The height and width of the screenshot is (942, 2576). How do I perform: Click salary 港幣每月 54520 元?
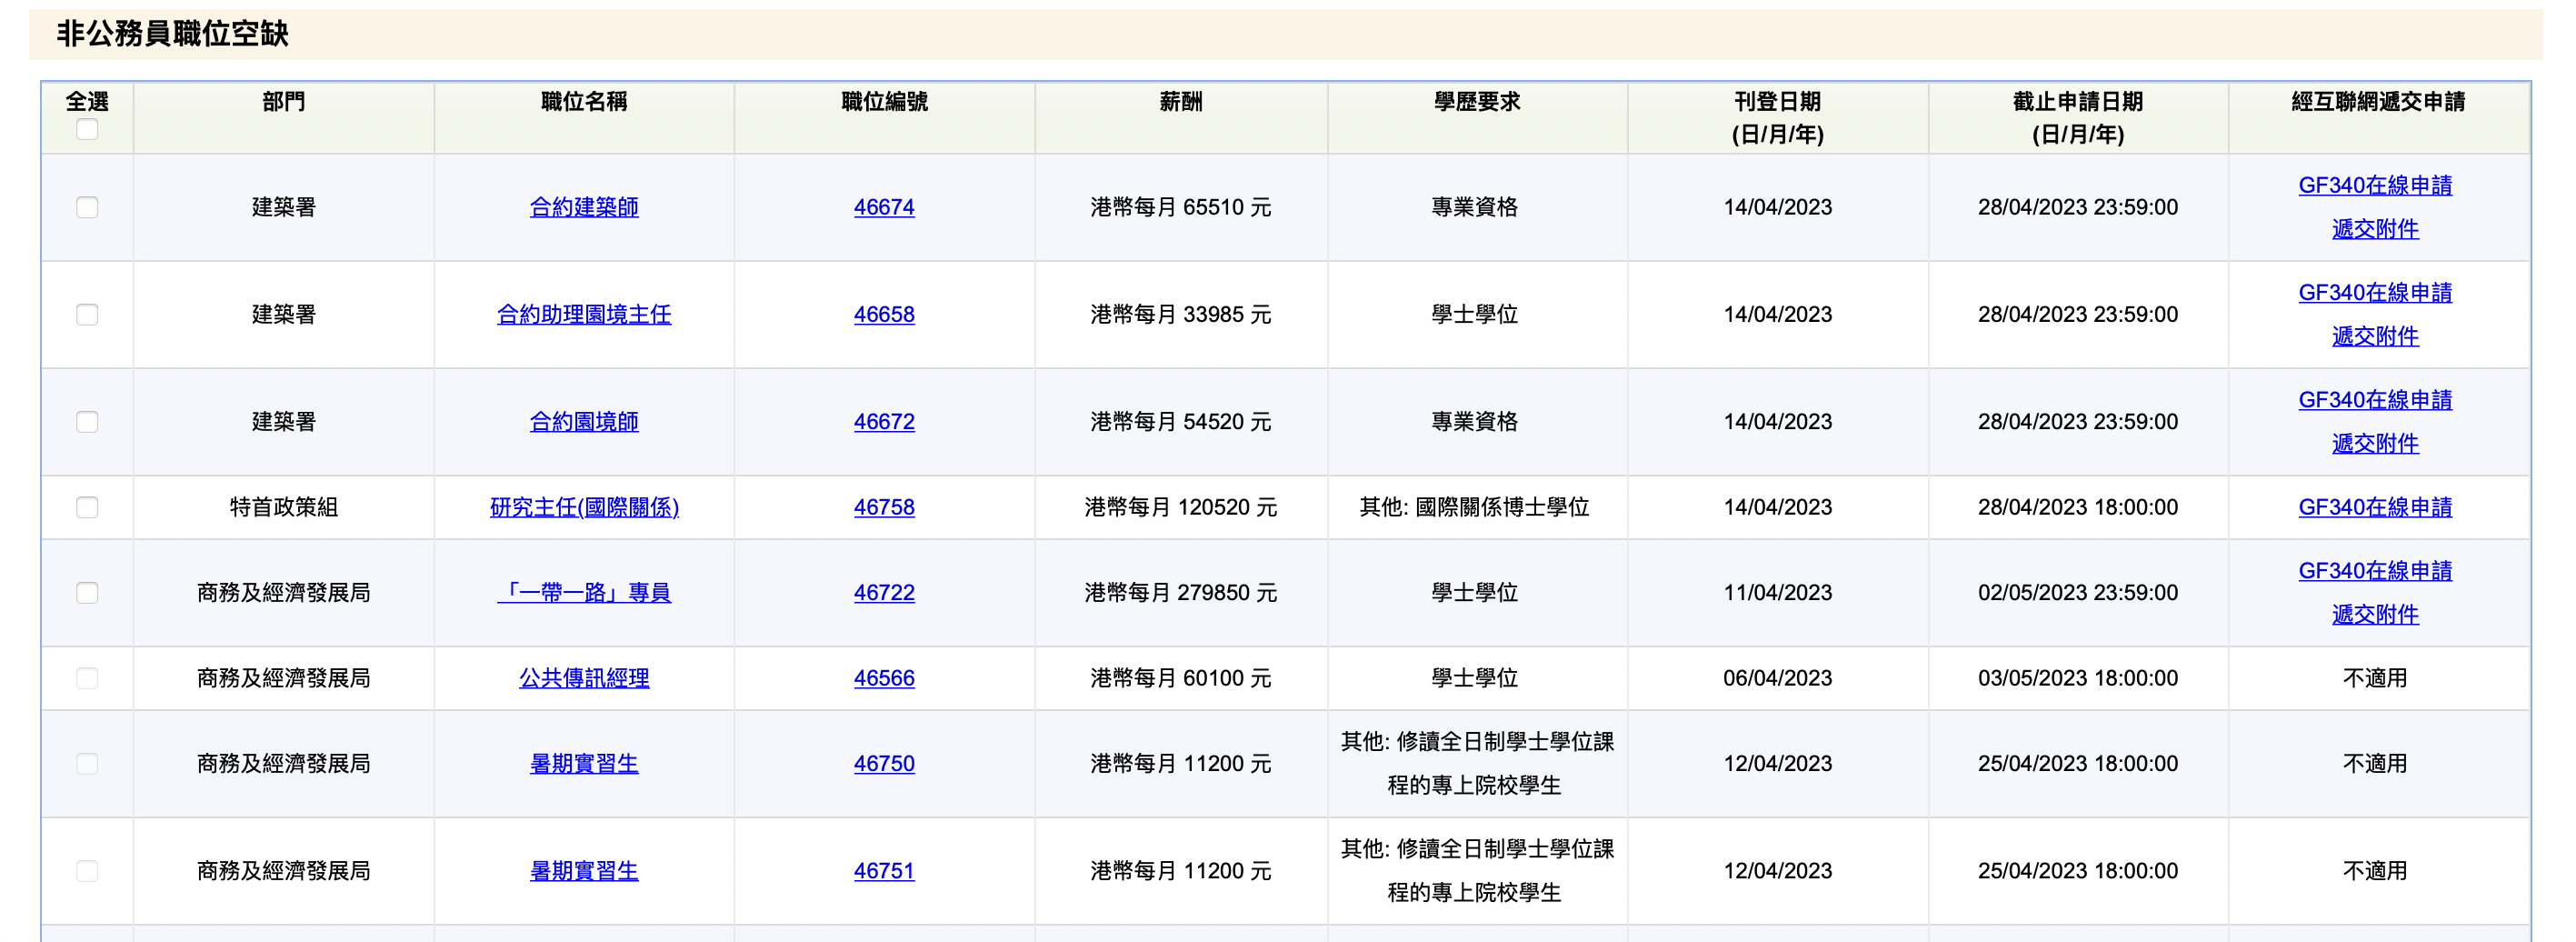1181,421
